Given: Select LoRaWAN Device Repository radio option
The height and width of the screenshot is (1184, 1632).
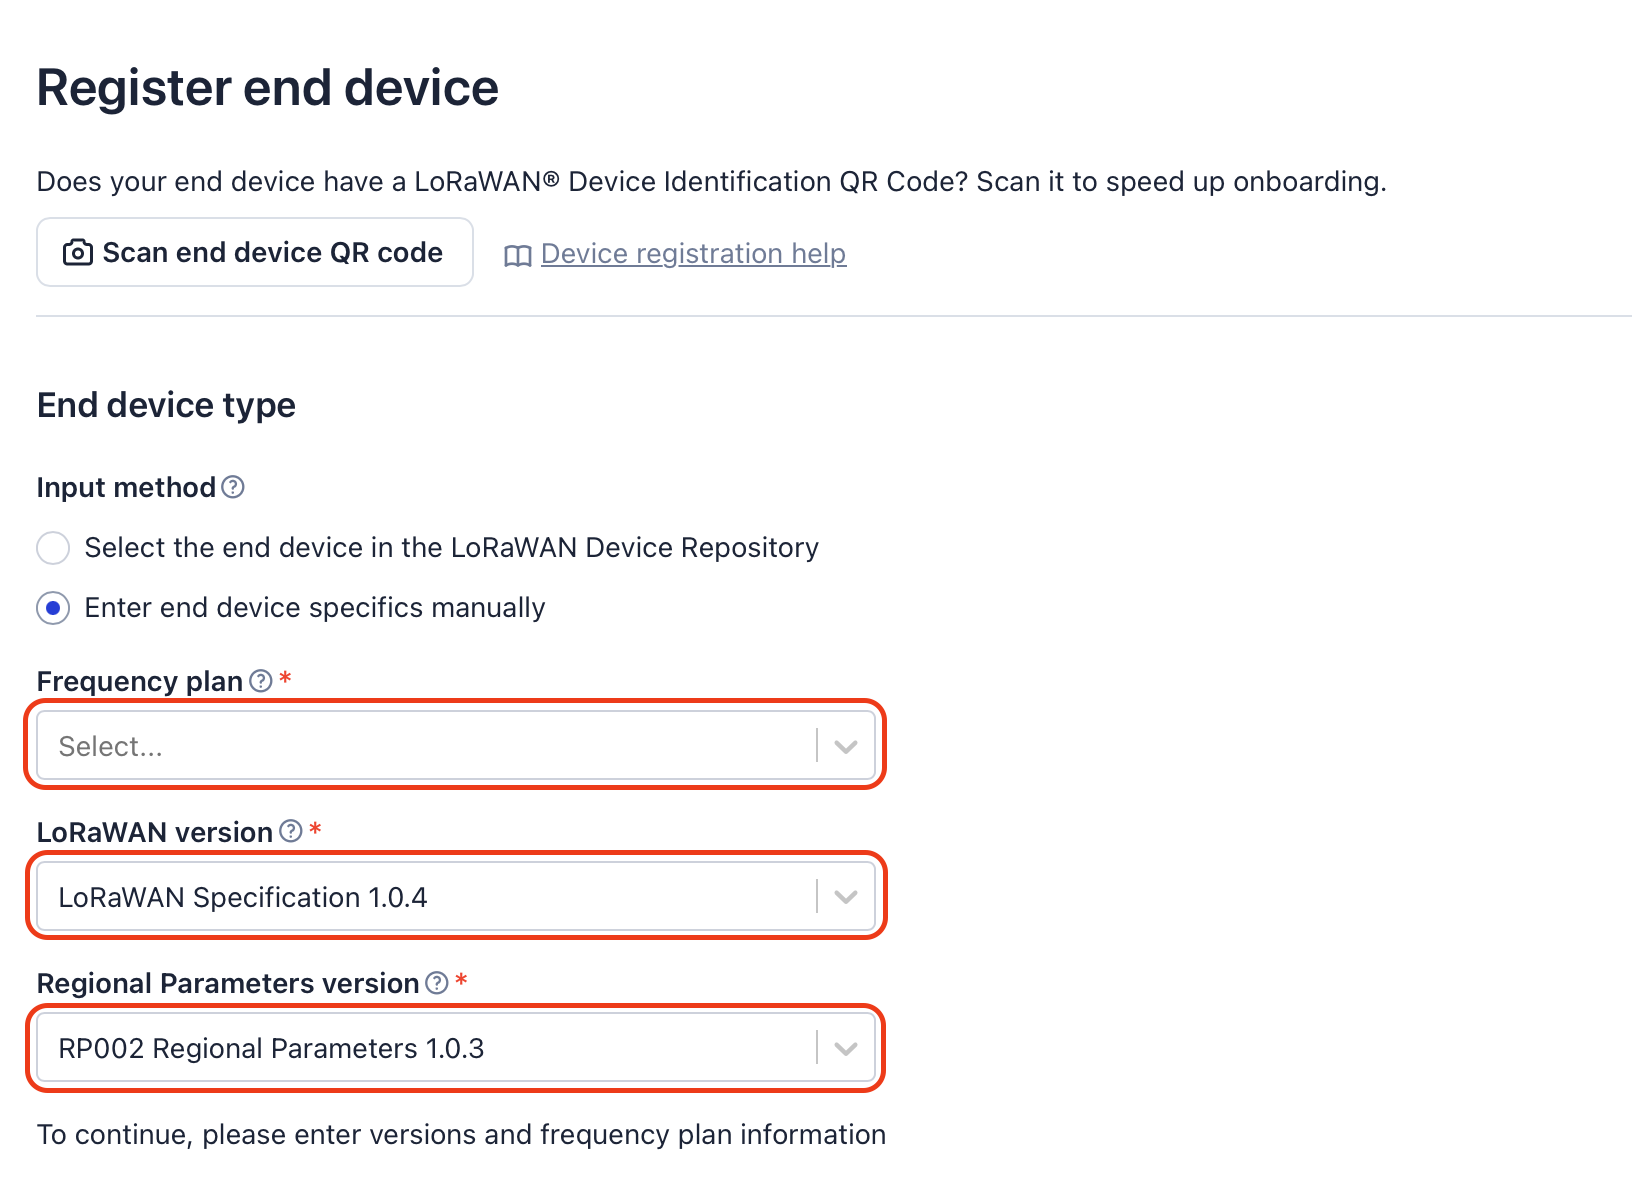Looking at the screenshot, I should coord(53,548).
